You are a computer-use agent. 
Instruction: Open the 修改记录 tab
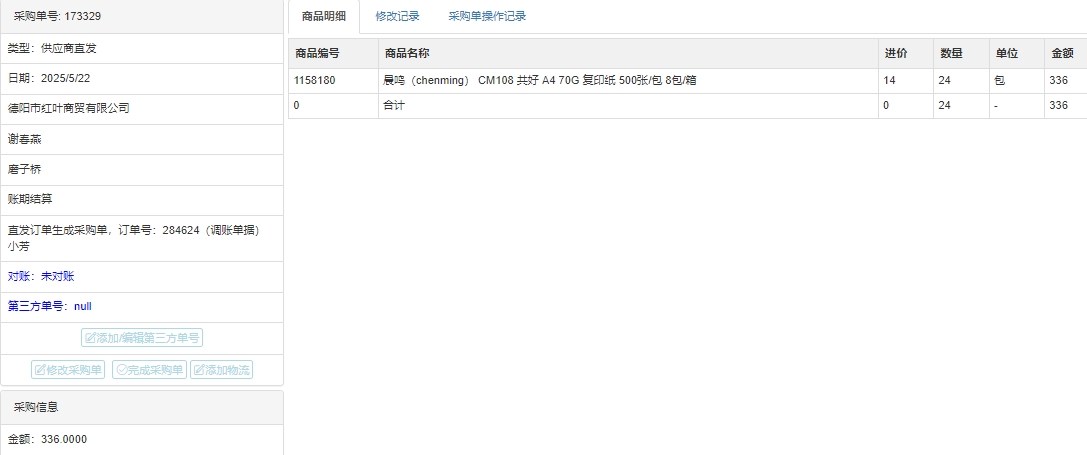tap(397, 17)
